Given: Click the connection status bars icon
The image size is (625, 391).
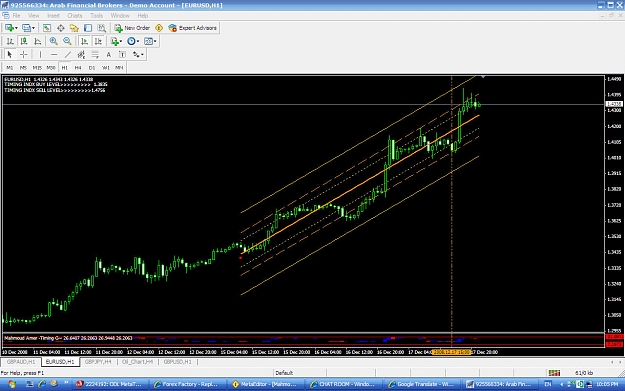Looking at the screenshot, I should (554, 373).
